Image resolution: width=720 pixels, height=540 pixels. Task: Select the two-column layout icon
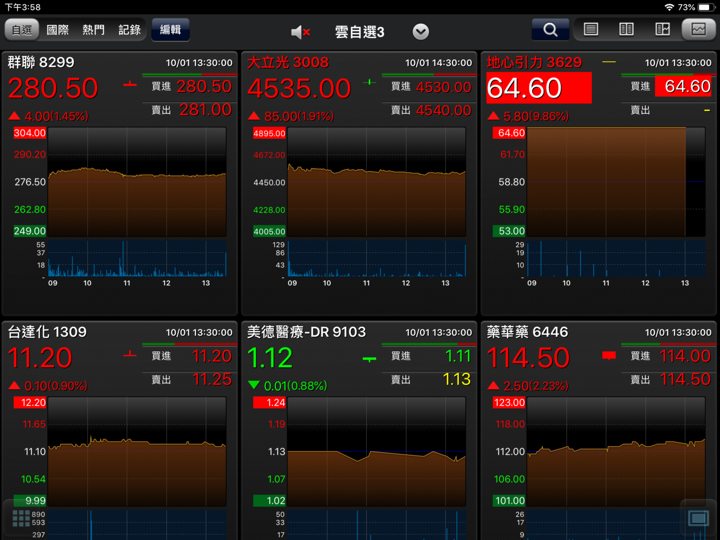626,30
